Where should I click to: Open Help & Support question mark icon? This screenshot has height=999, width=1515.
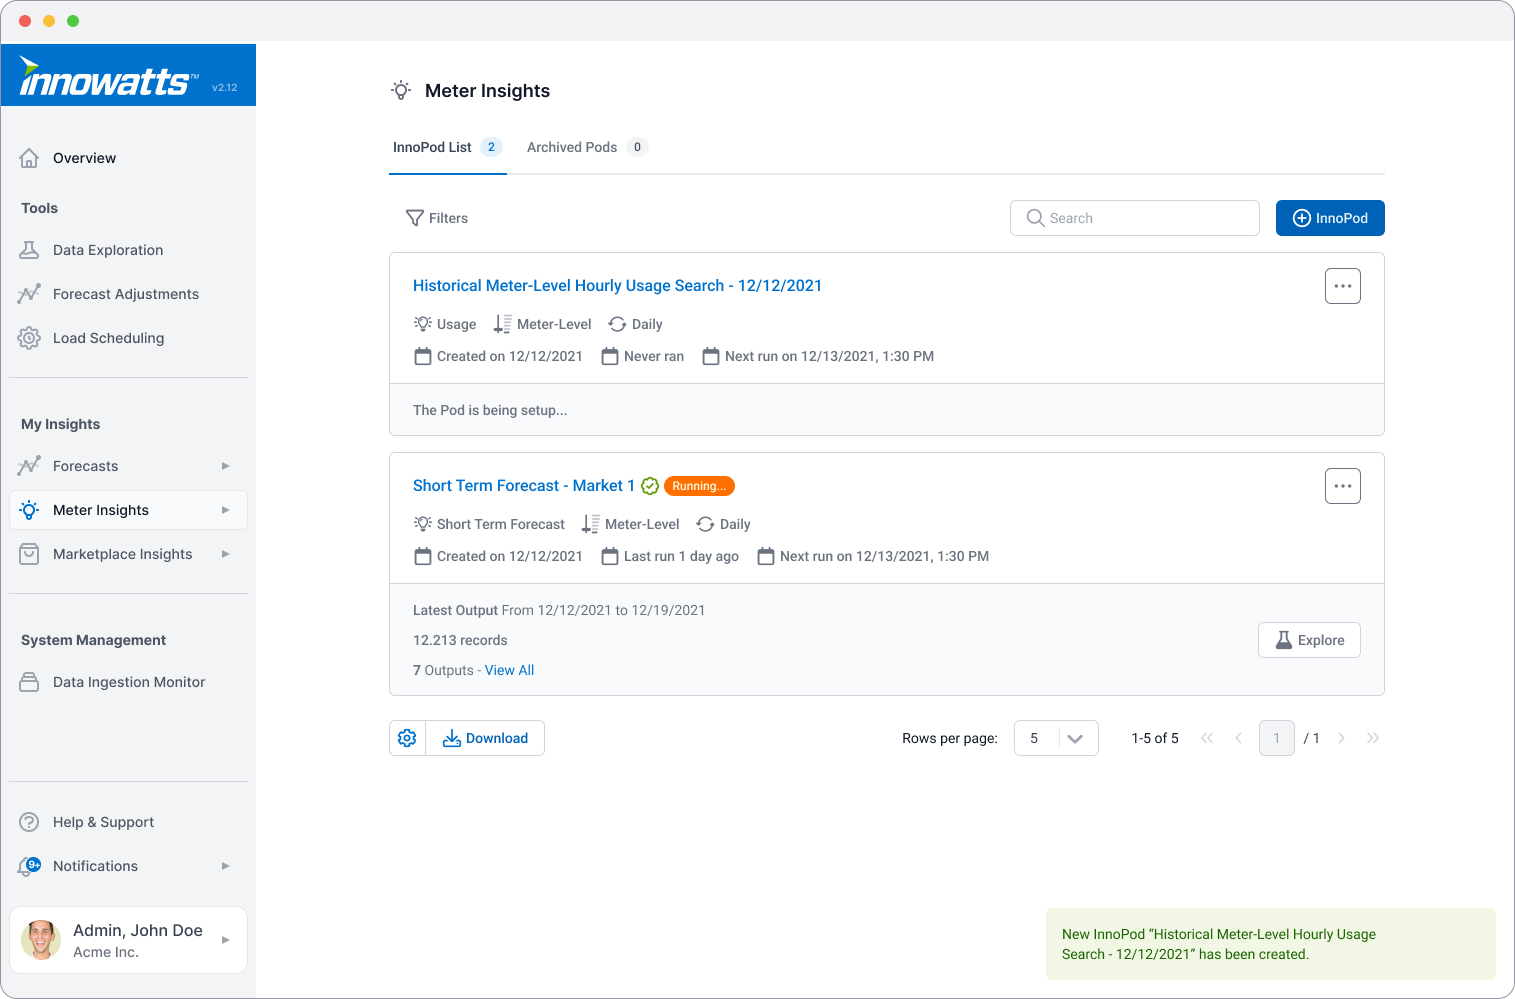[29, 822]
